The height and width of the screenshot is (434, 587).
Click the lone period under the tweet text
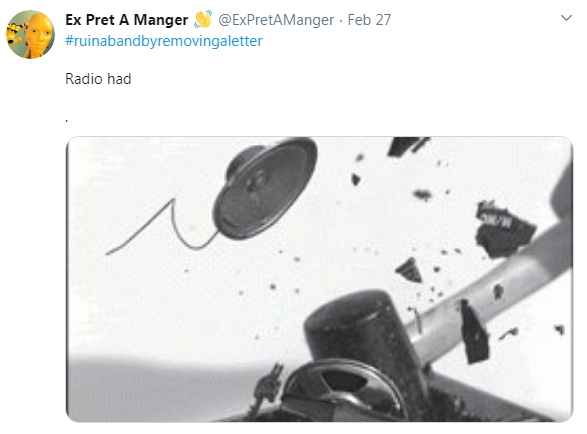(67, 121)
